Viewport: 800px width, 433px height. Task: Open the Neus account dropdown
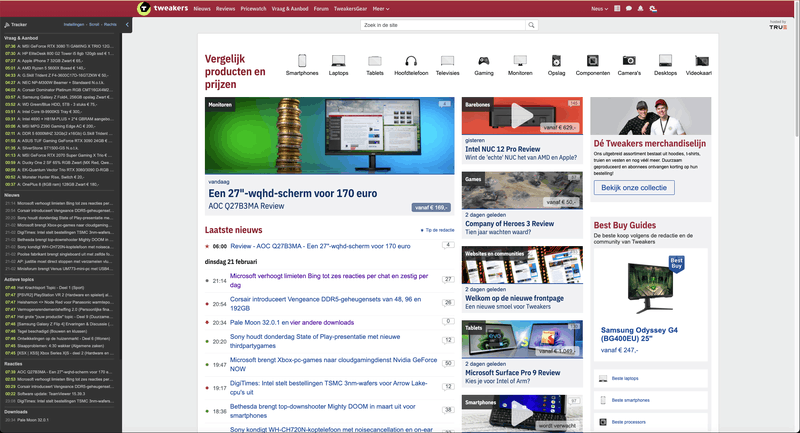pyautogui.click(x=599, y=9)
